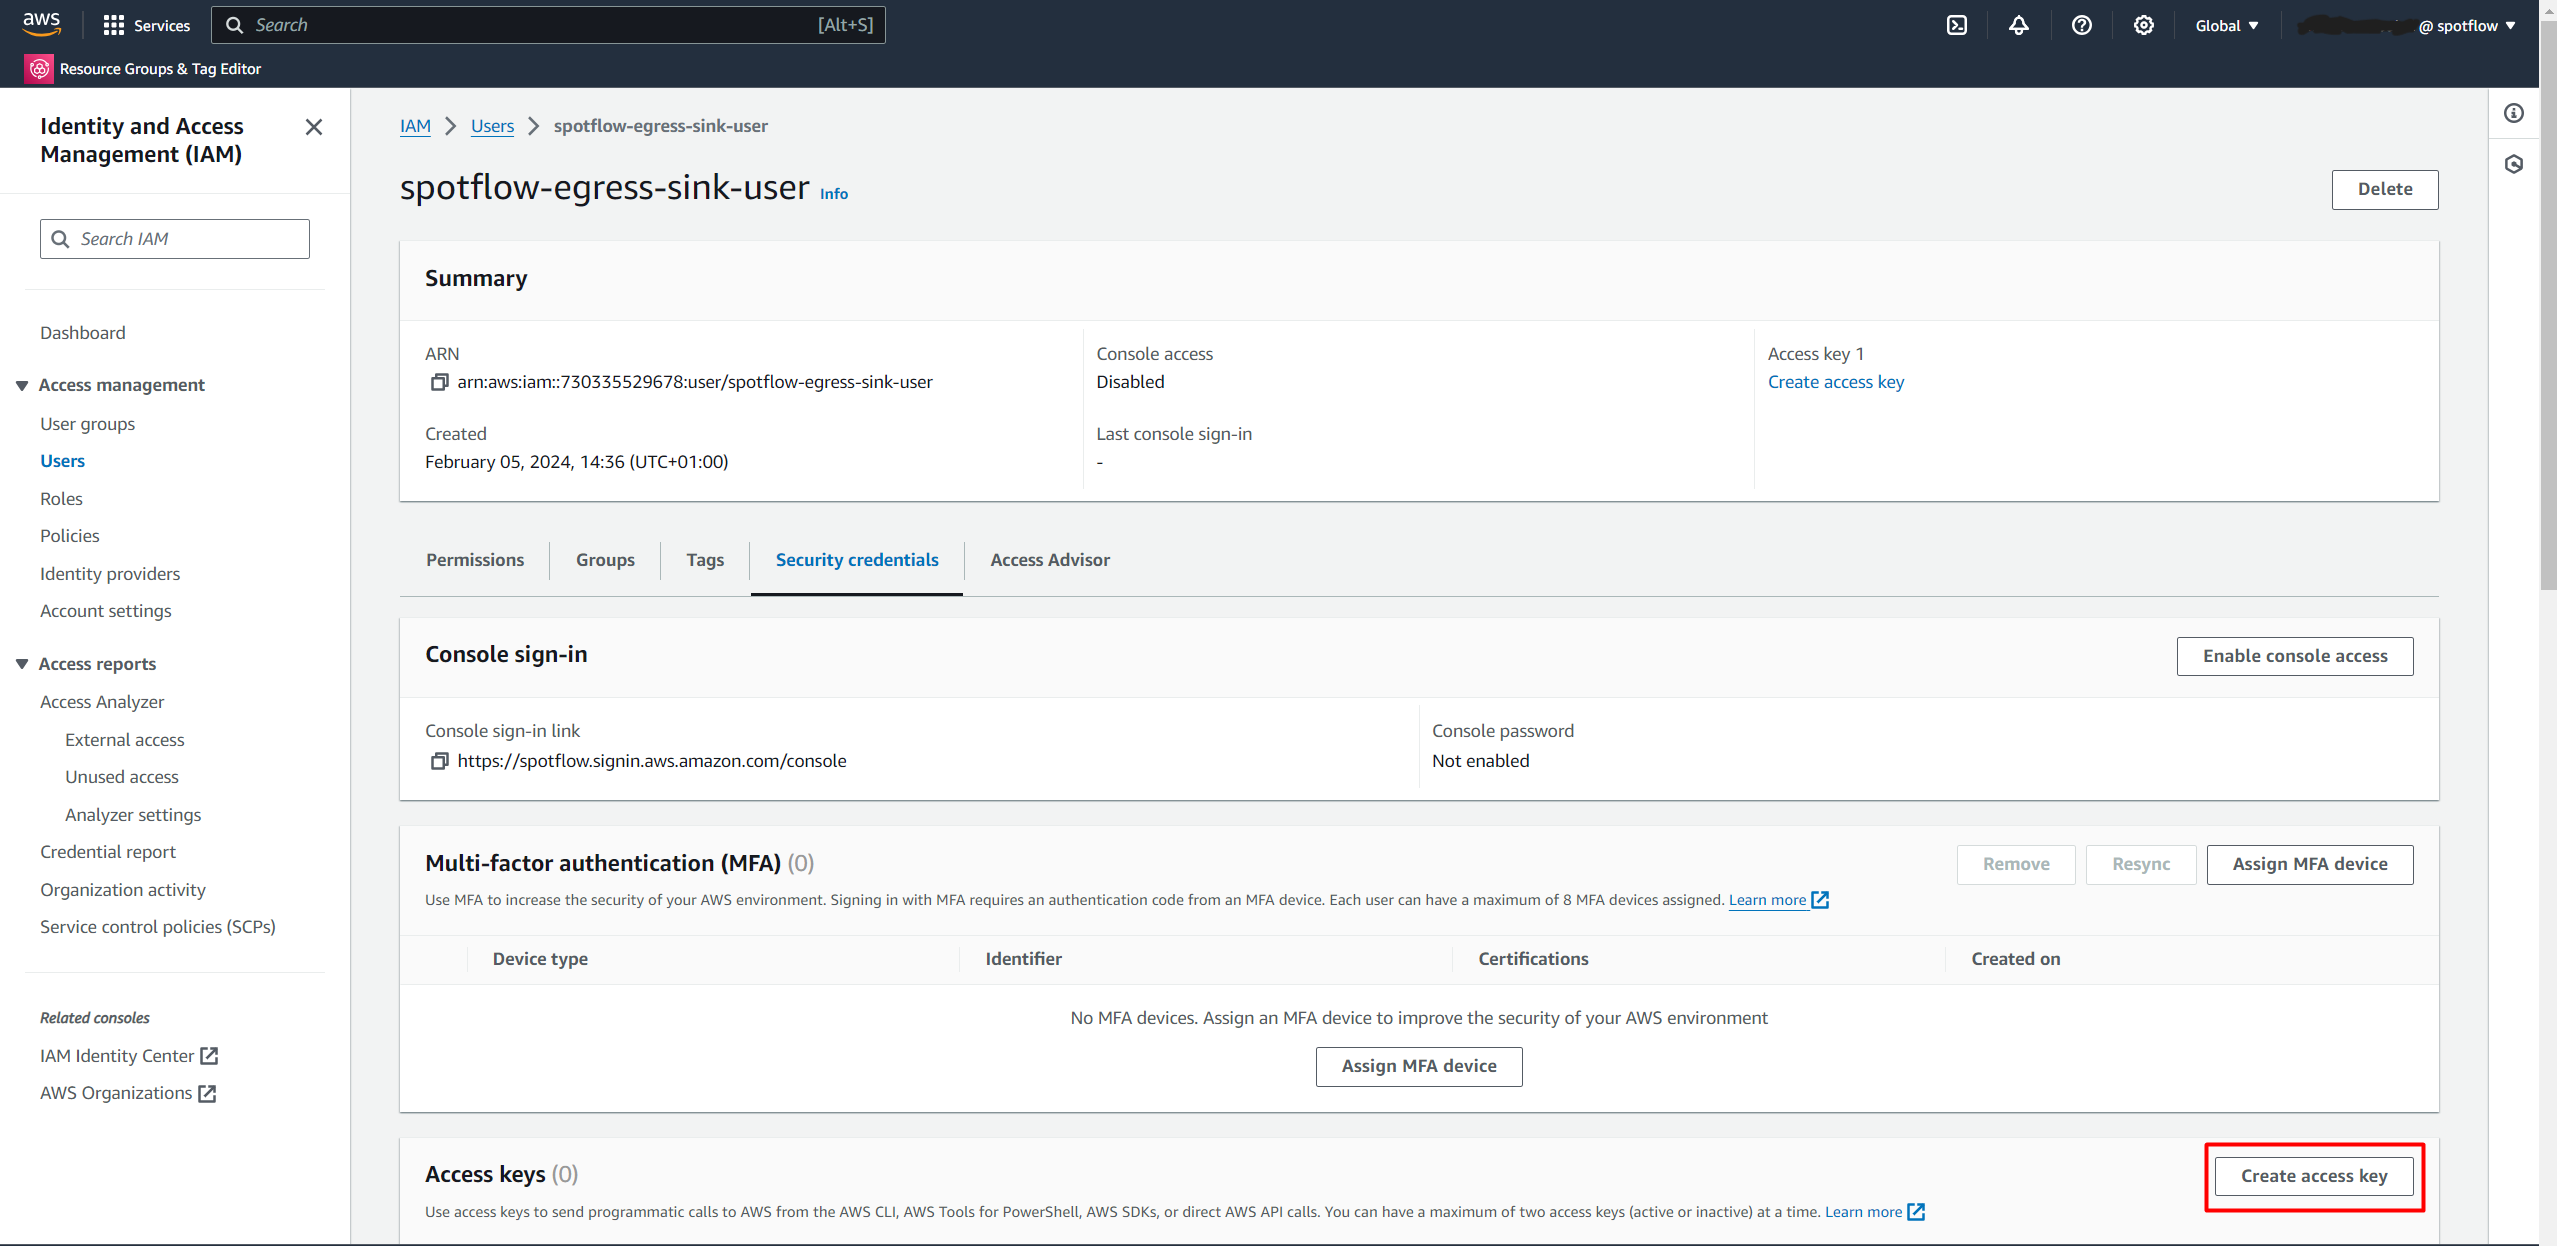The height and width of the screenshot is (1246, 2557).
Task: Open the hexagon tools icon on right edge
Action: 2513,164
